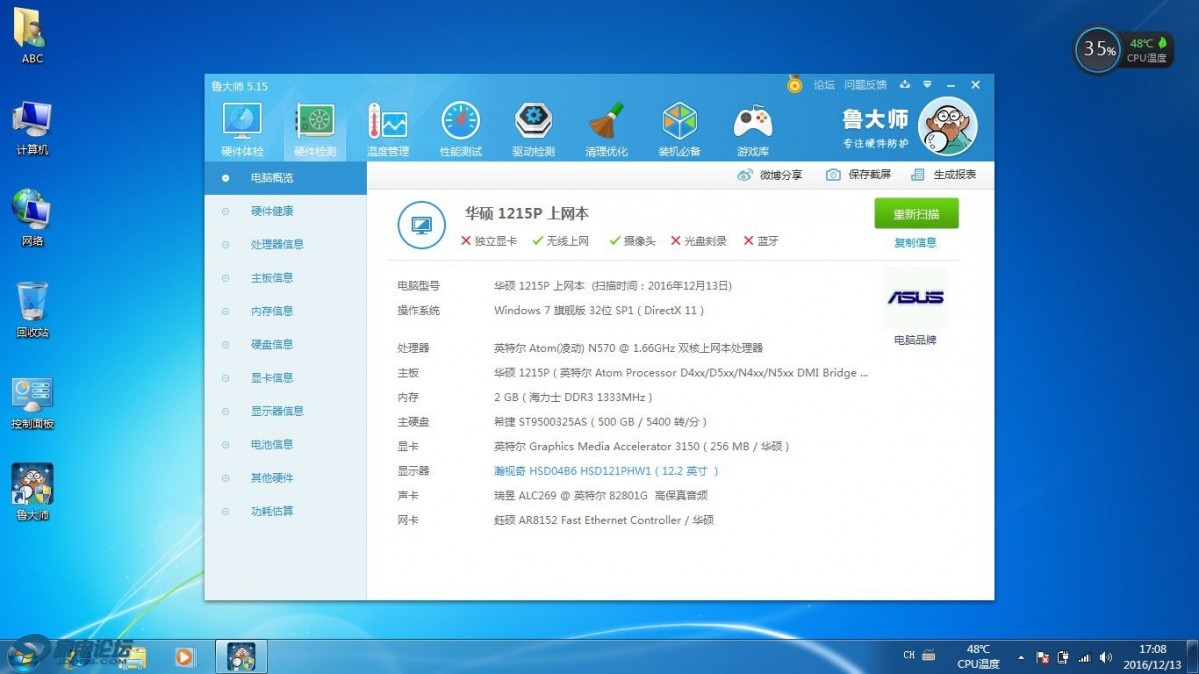Click the skin/upload icon next to 问题反馈
This screenshot has width=1199, height=674.
(905, 85)
